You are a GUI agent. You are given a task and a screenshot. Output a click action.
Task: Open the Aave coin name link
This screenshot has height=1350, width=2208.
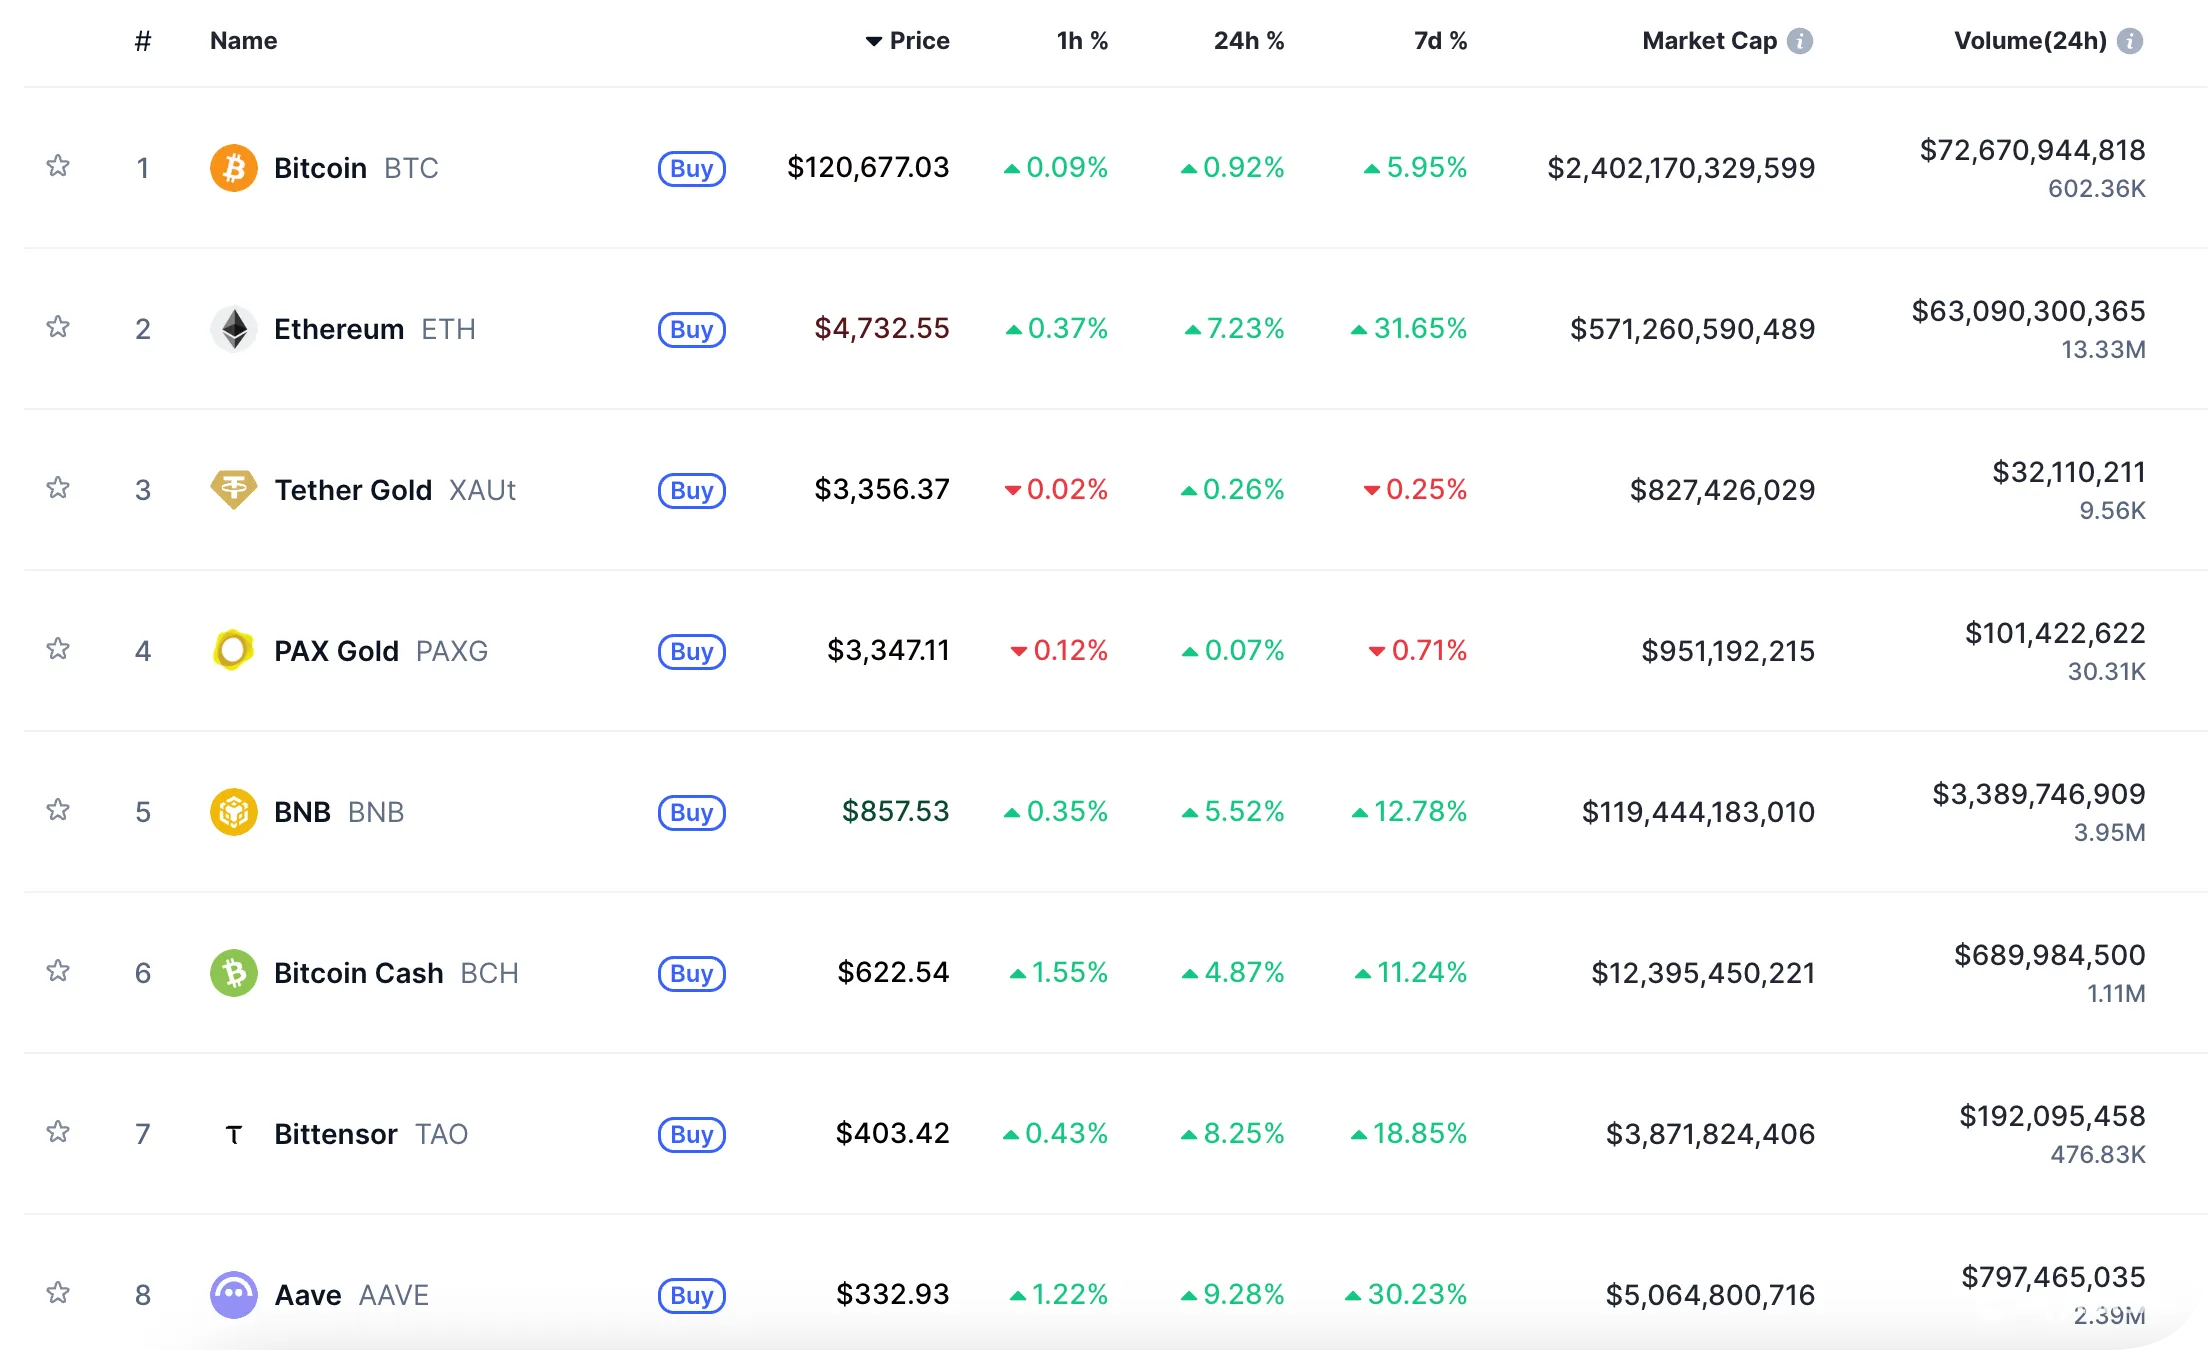pyautogui.click(x=307, y=1294)
